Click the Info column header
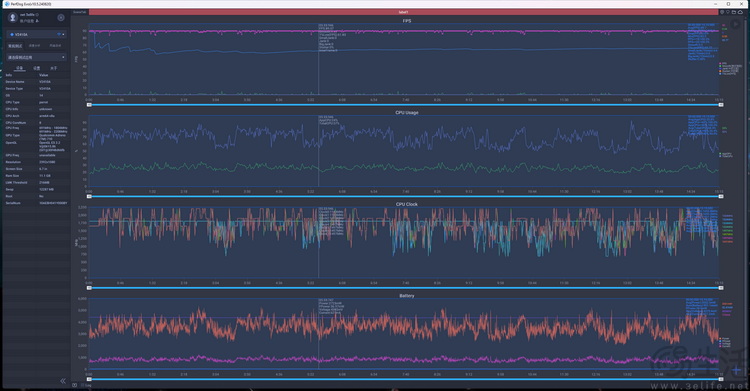Screen dimensions: 750x391 (x=9, y=75)
